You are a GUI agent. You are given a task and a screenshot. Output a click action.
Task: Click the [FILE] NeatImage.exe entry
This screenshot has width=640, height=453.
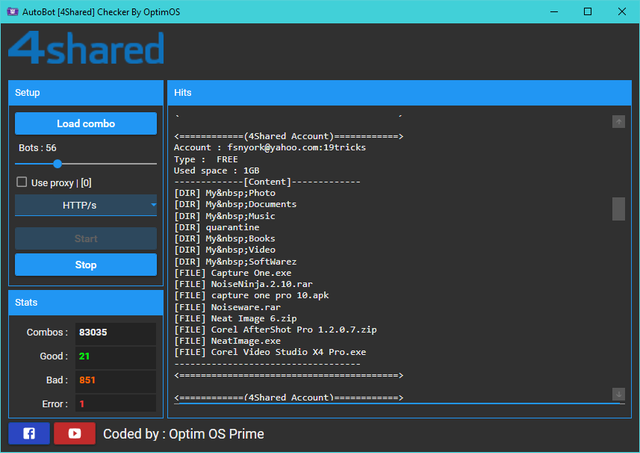227,341
